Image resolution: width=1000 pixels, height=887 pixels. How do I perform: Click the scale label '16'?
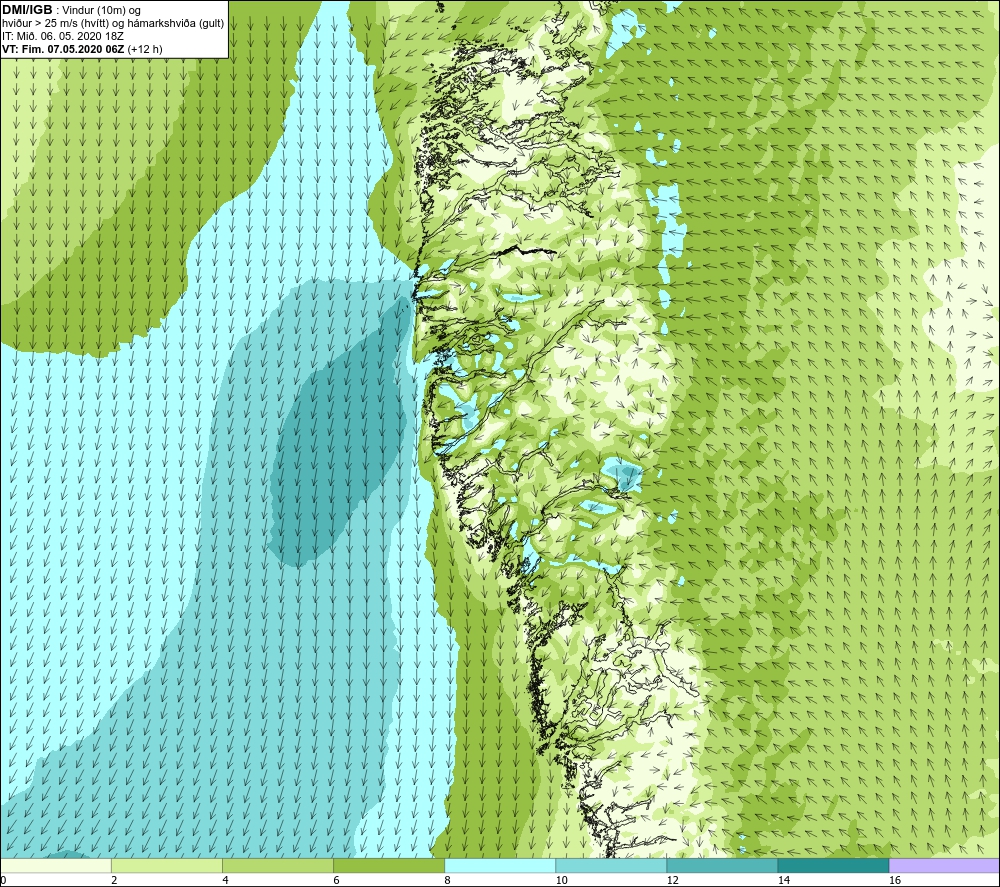895,881
